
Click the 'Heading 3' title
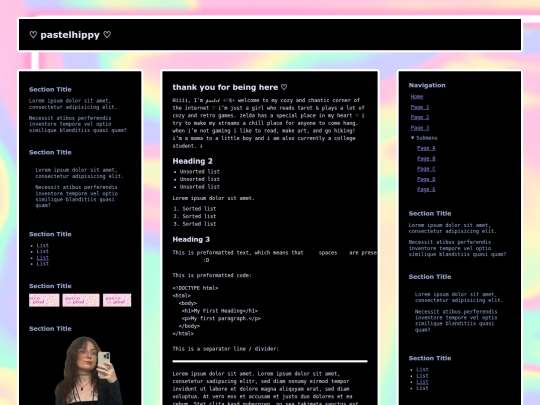point(191,239)
